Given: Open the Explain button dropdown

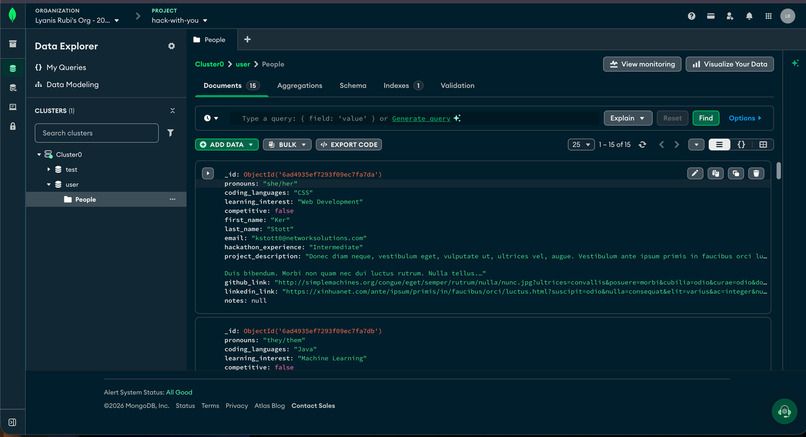Looking at the screenshot, I should pos(628,118).
